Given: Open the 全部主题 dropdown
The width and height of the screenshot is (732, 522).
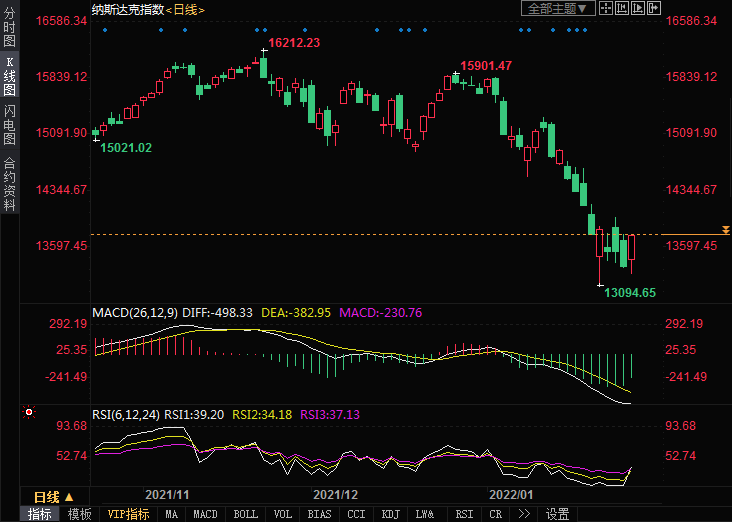Looking at the screenshot, I should pos(558,8).
